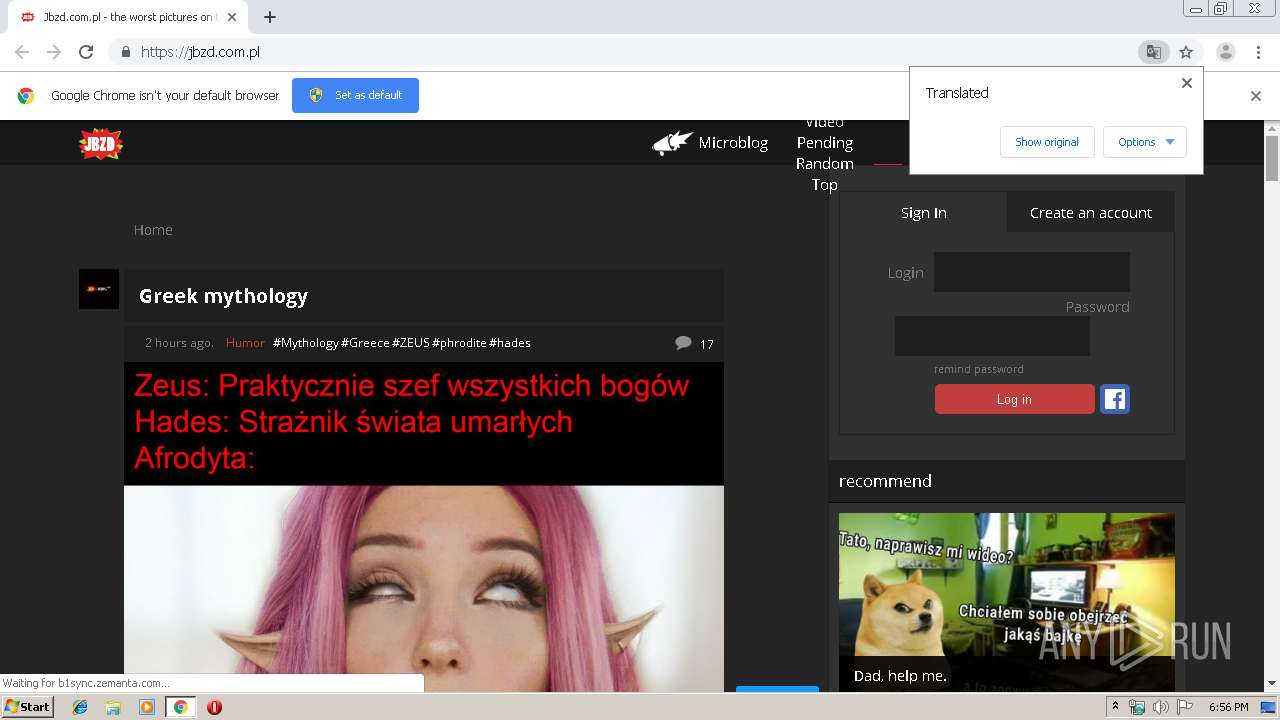Open the Humor category link

click(x=245, y=343)
